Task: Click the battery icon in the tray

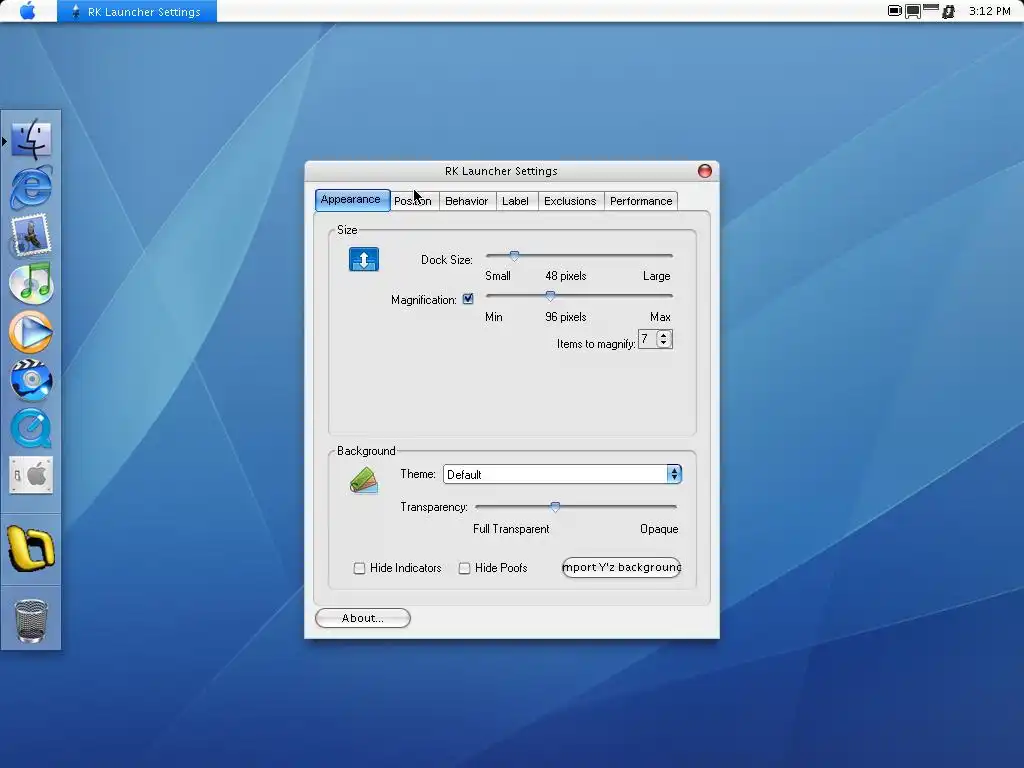Action: click(895, 10)
